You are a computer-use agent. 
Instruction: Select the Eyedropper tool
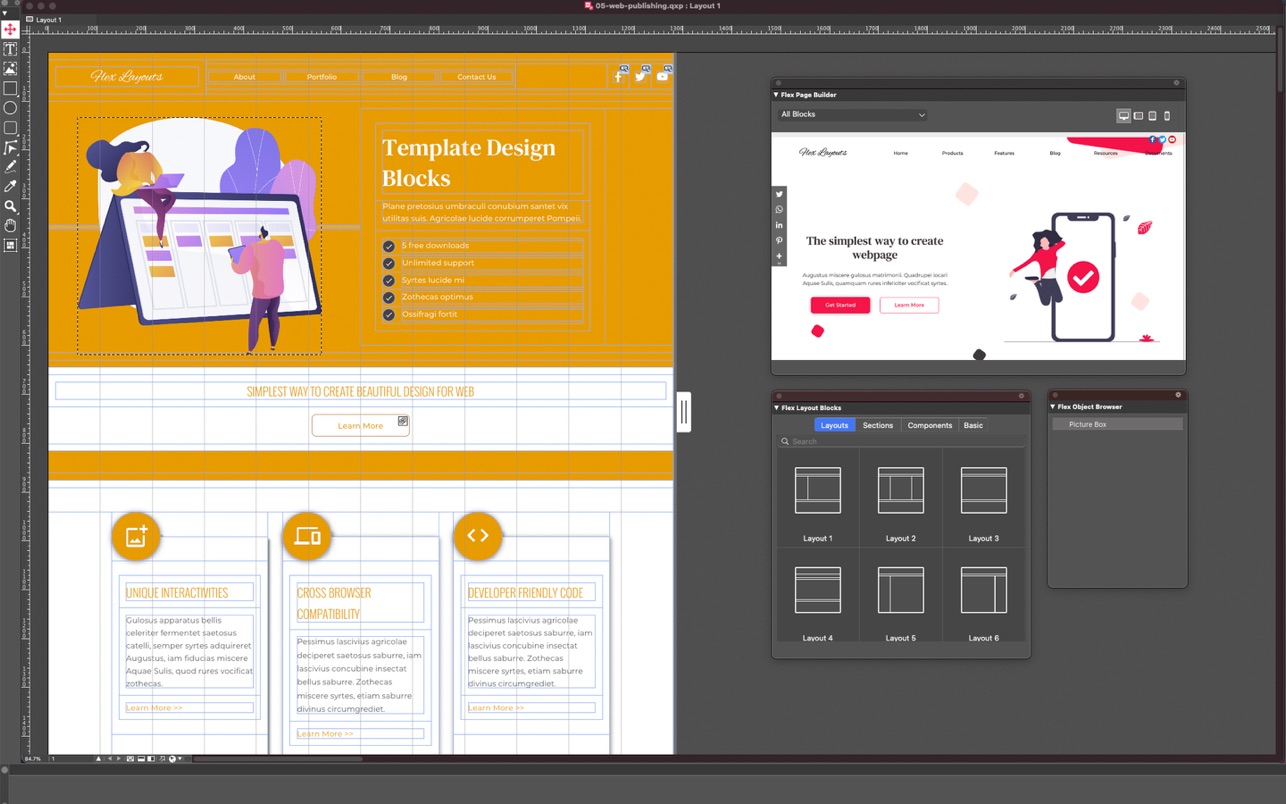coord(10,187)
